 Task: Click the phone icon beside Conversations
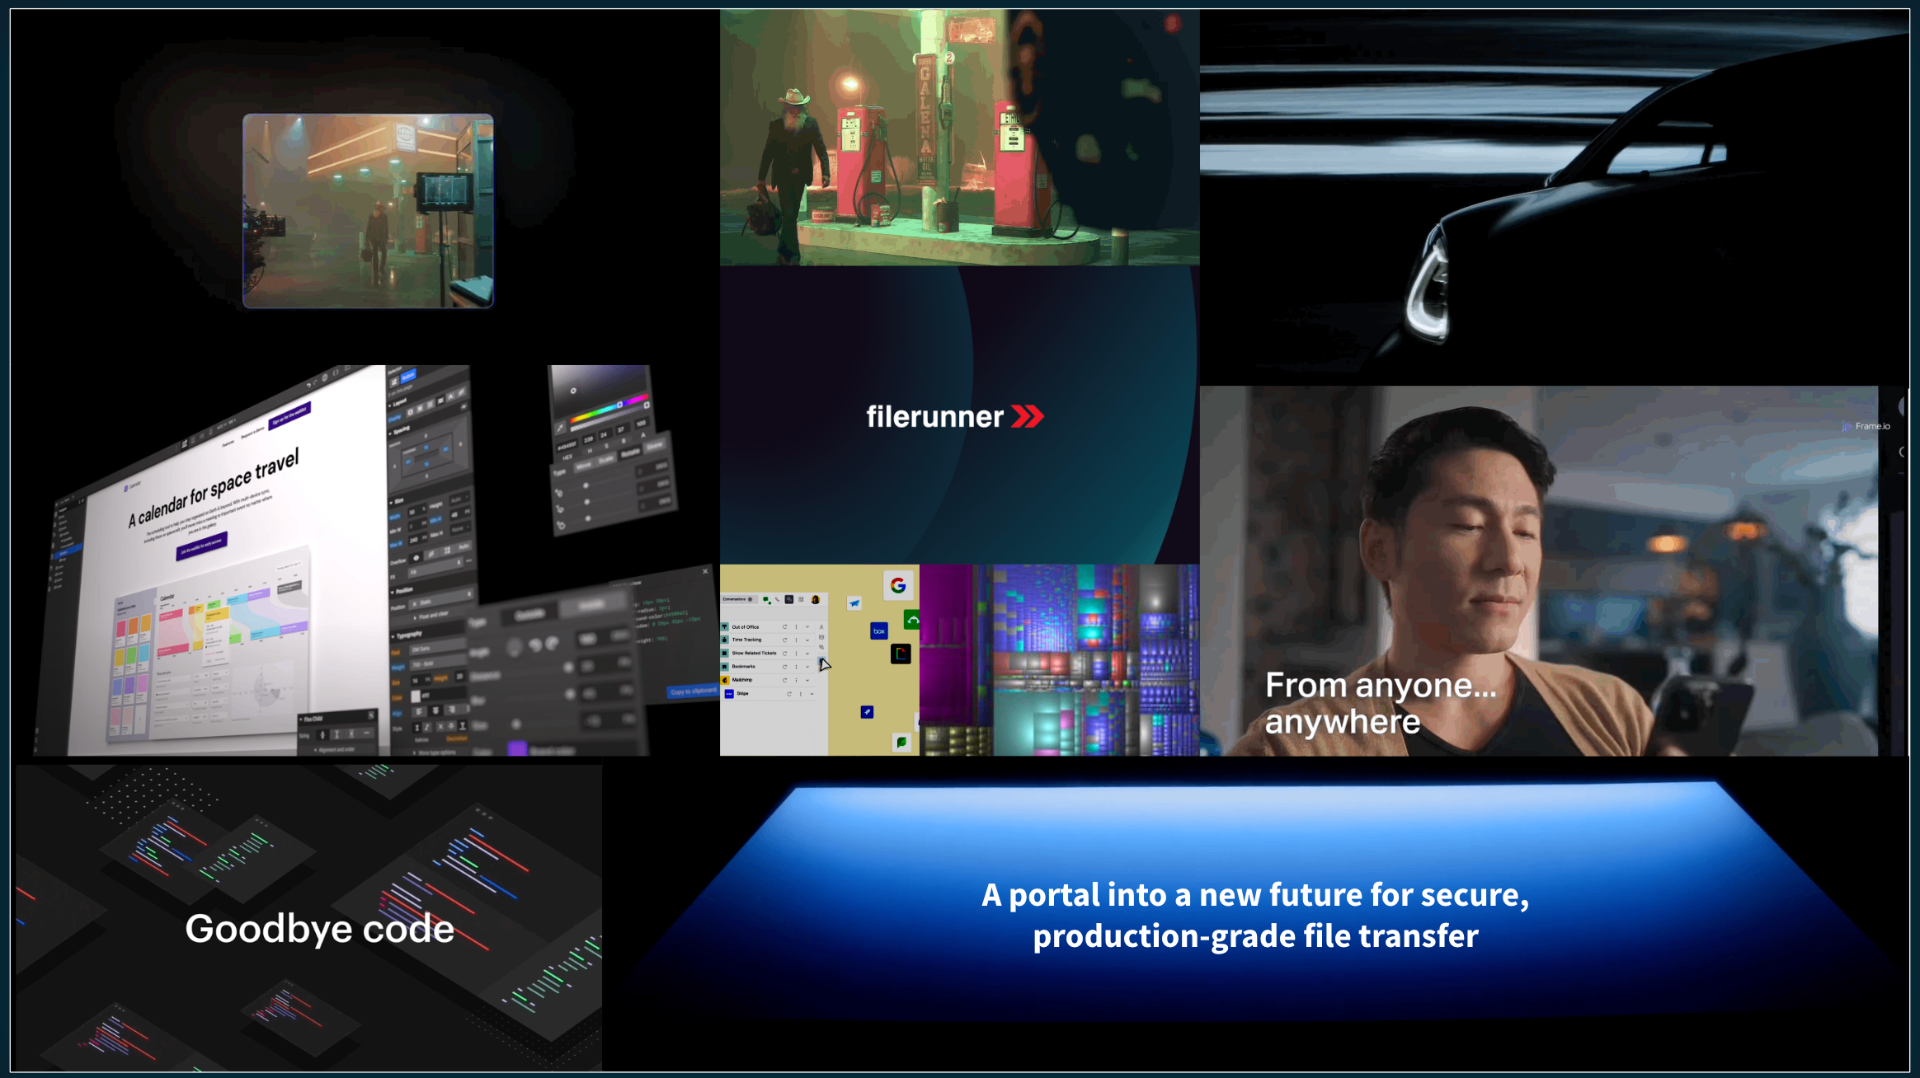click(x=777, y=599)
